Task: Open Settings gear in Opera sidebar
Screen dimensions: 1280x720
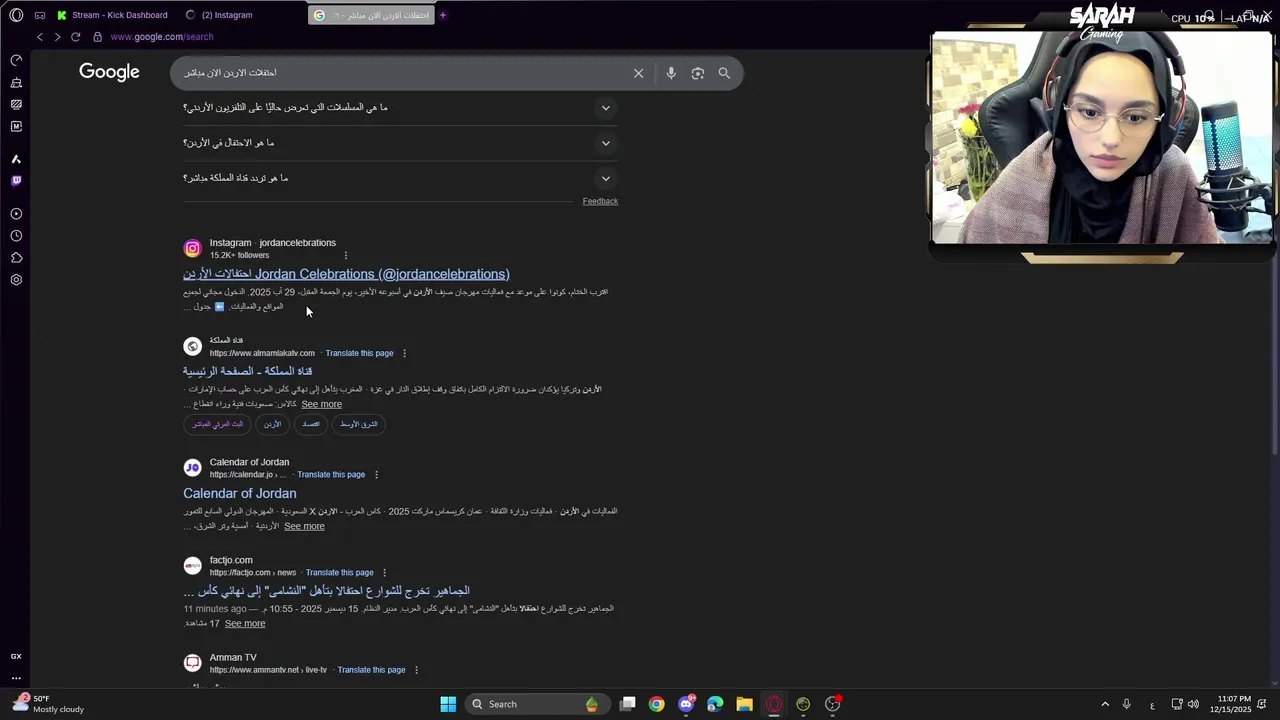Action: 16,280
